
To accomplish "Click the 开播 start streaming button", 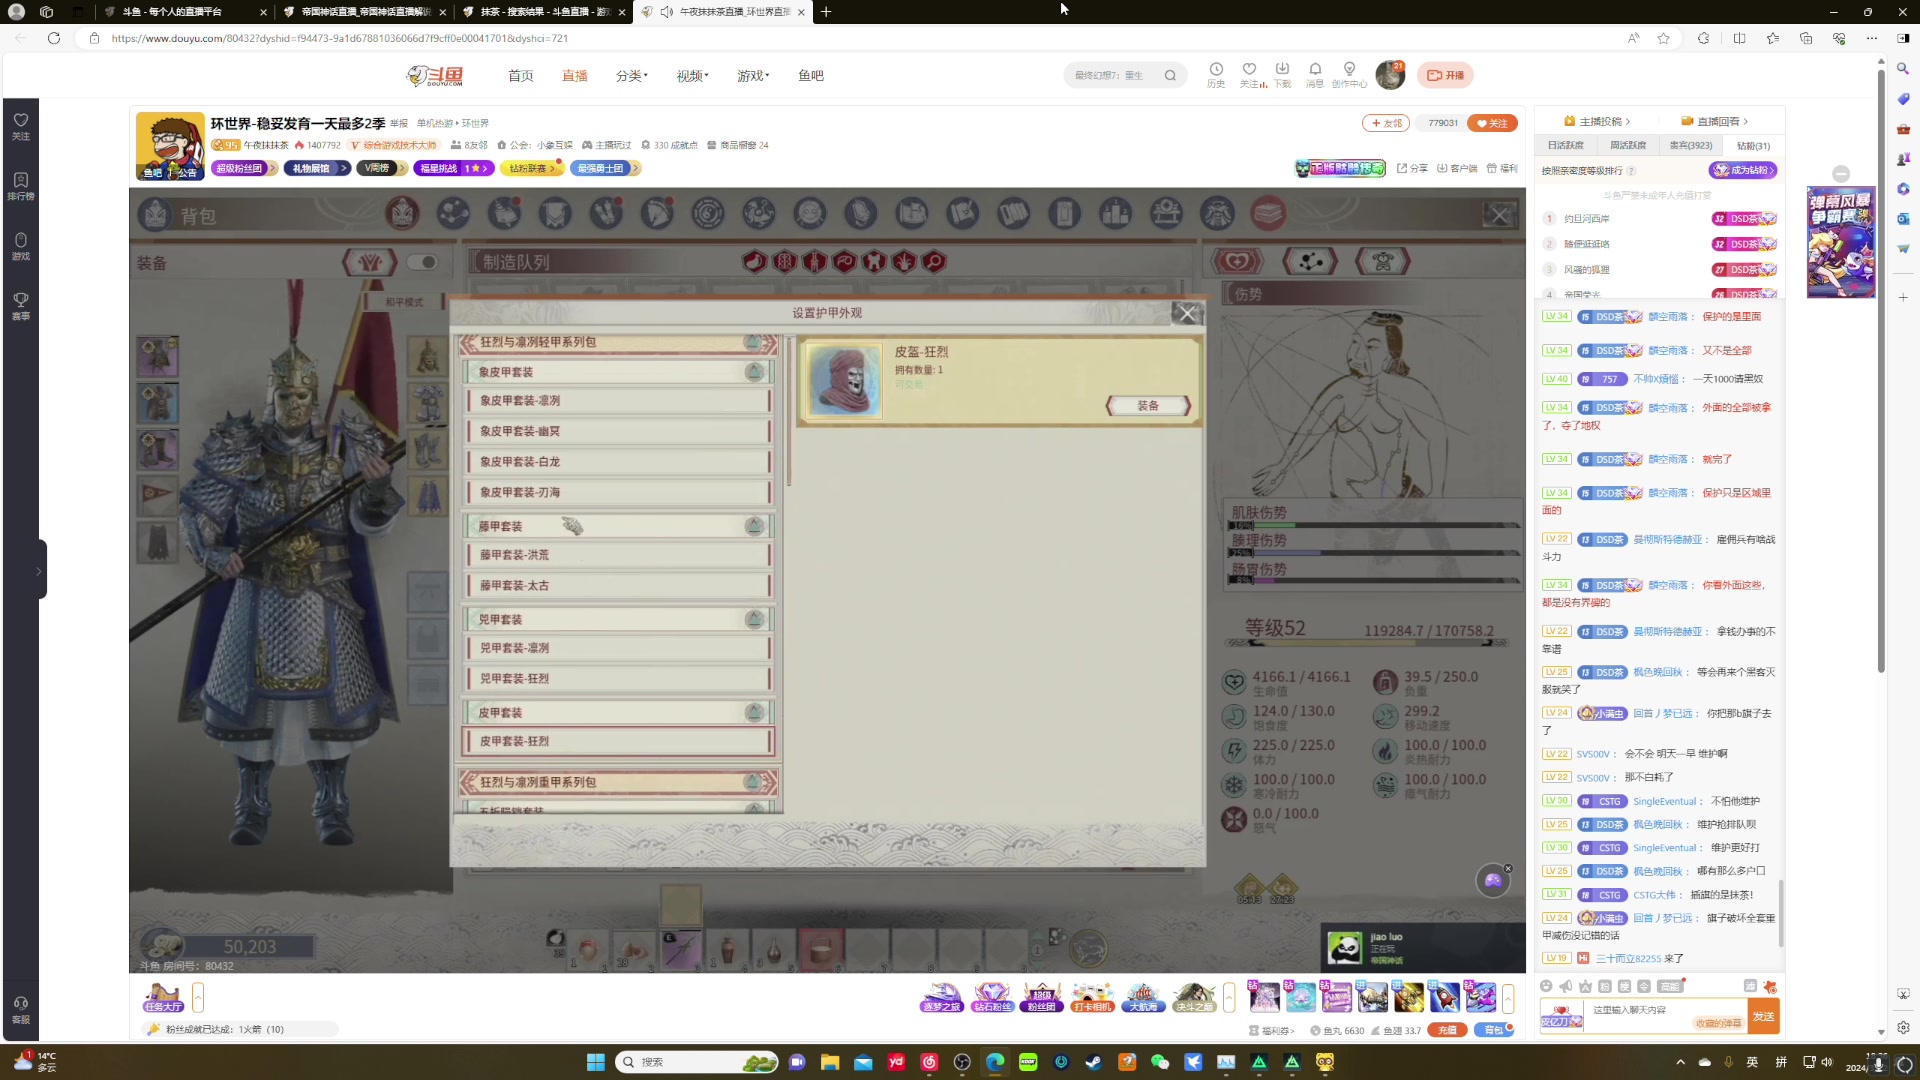I will (x=1445, y=75).
